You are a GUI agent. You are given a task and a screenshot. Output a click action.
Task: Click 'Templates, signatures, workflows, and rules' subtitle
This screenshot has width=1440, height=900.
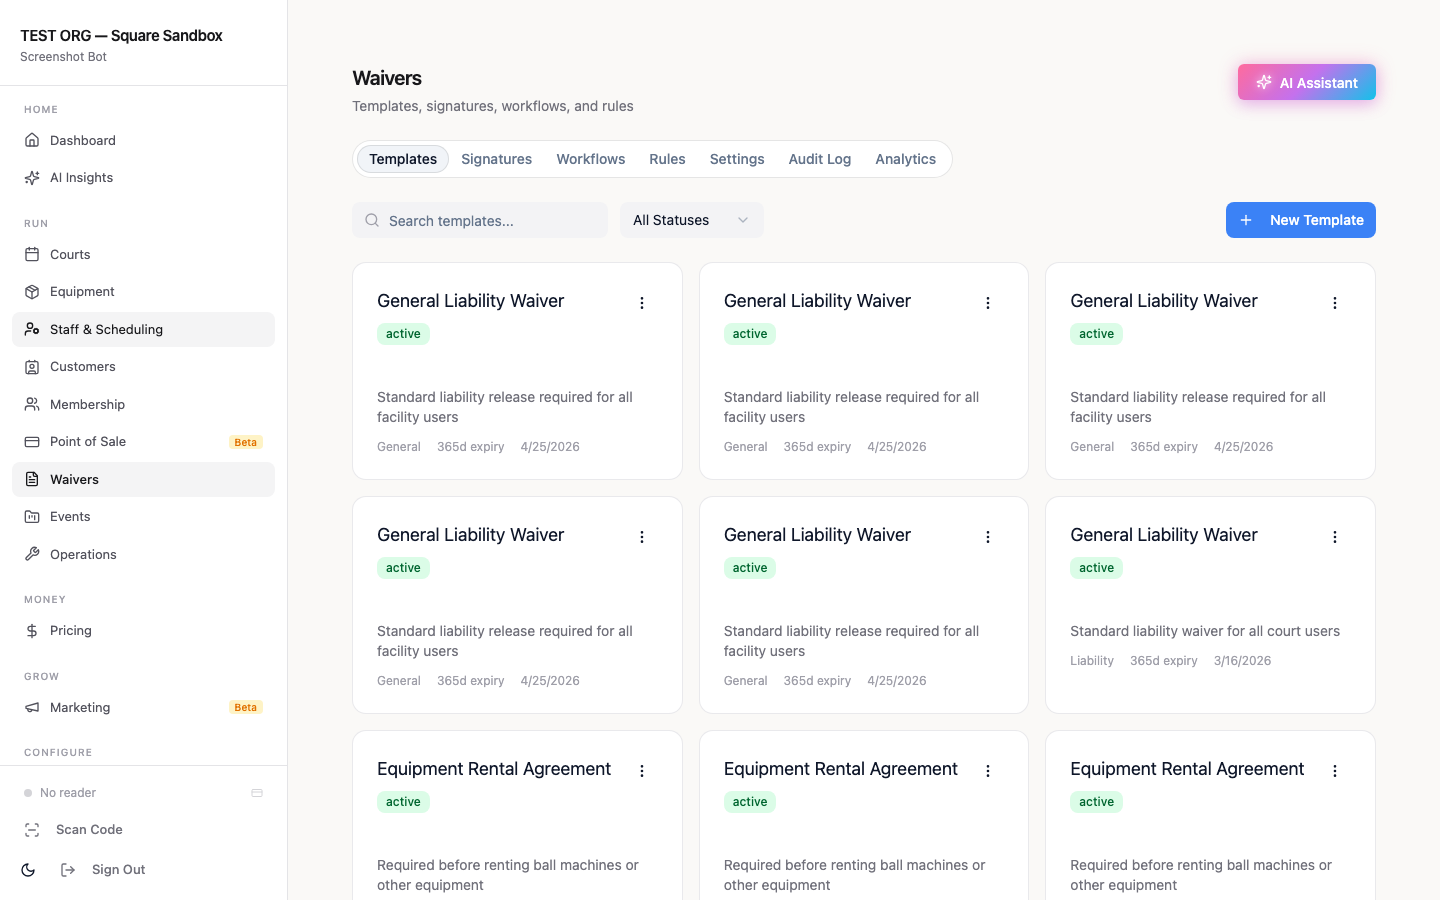click(x=493, y=106)
